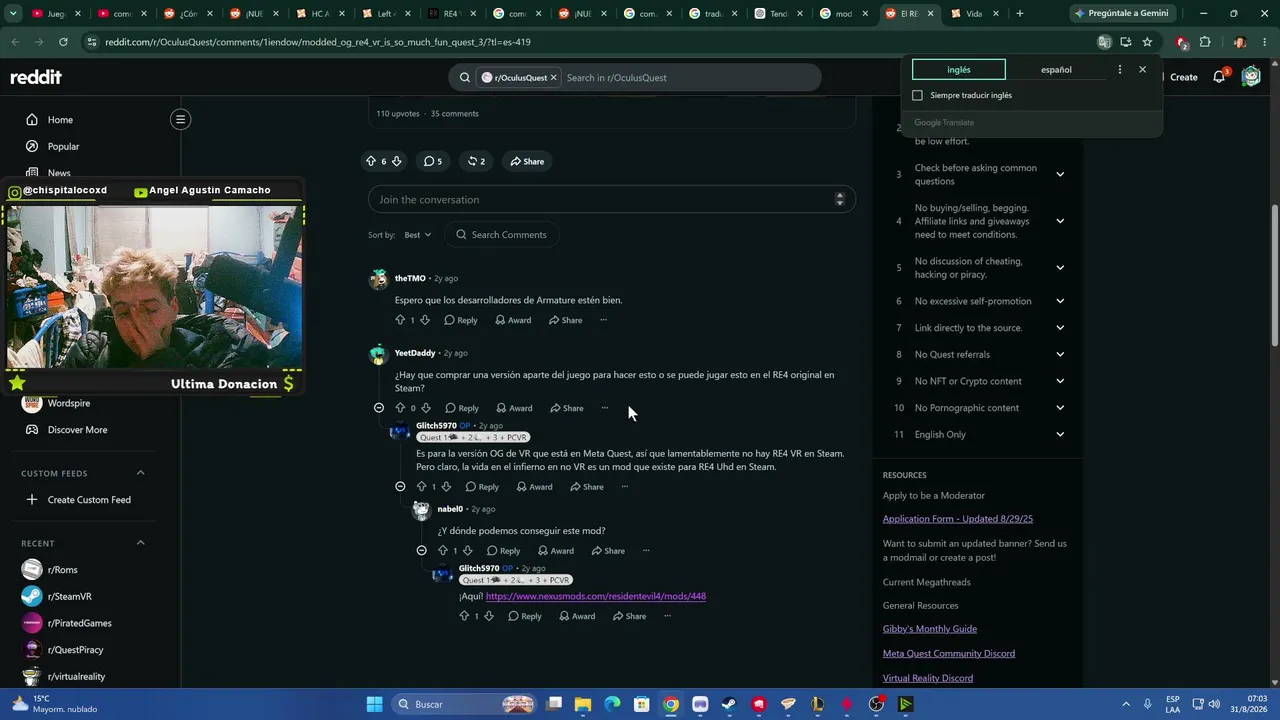The width and height of the screenshot is (1280, 720).
Task: Open Reddit notifications bell
Action: tap(1219, 77)
